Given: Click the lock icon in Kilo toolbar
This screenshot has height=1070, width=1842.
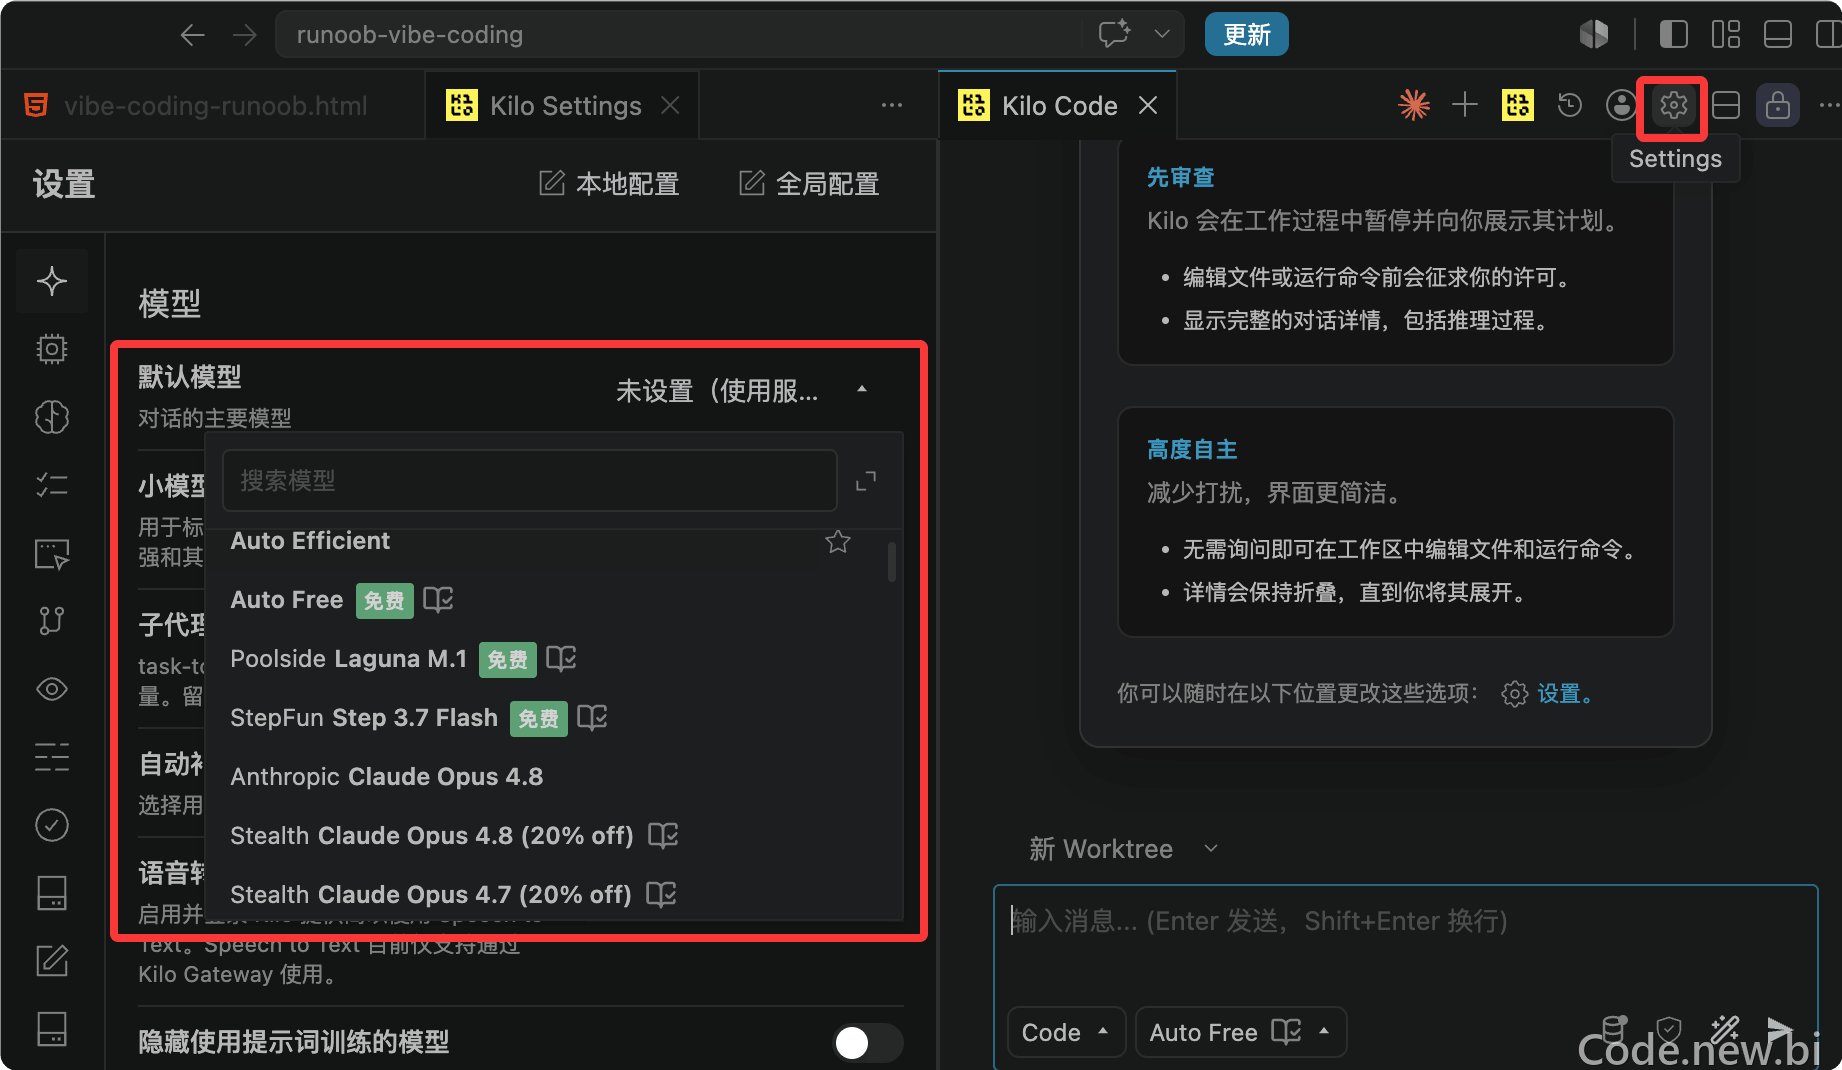Looking at the screenshot, I should tap(1778, 105).
